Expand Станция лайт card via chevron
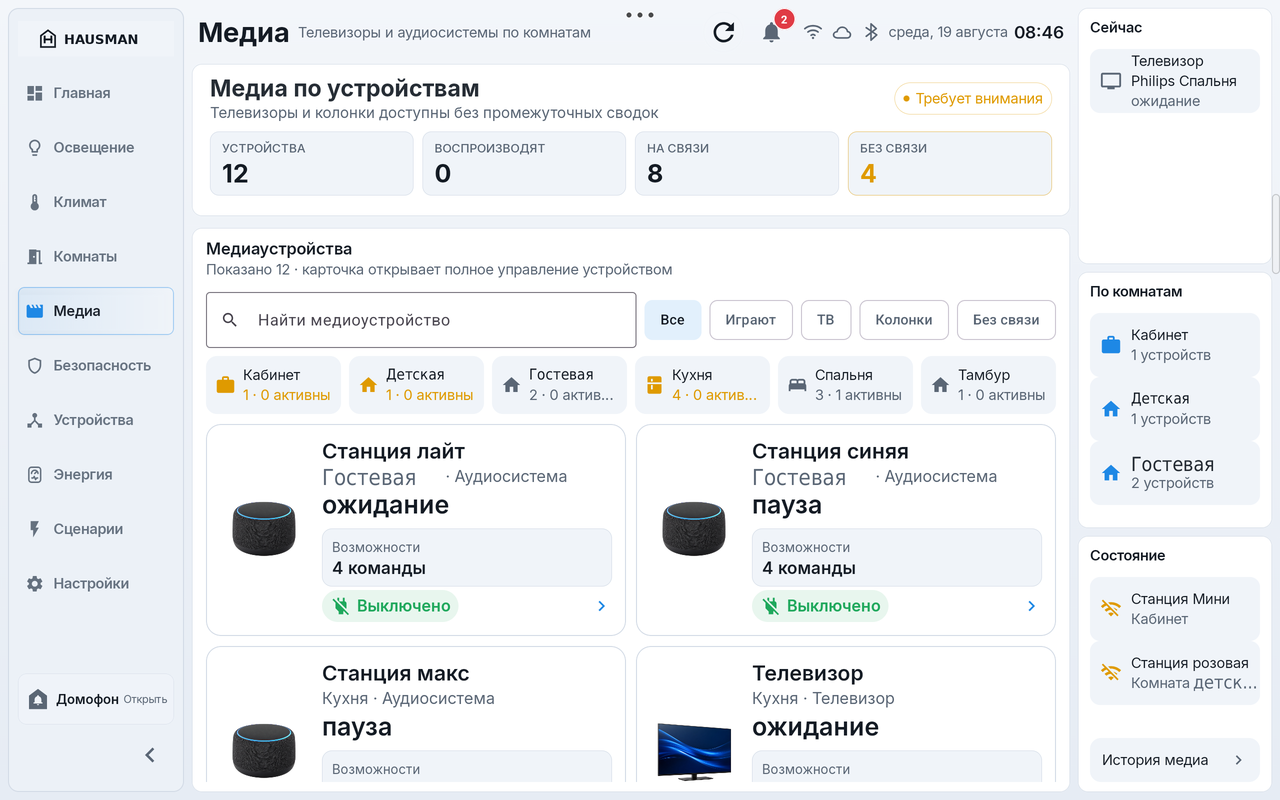Screen dimensions: 1280x800 [x=601, y=606]
